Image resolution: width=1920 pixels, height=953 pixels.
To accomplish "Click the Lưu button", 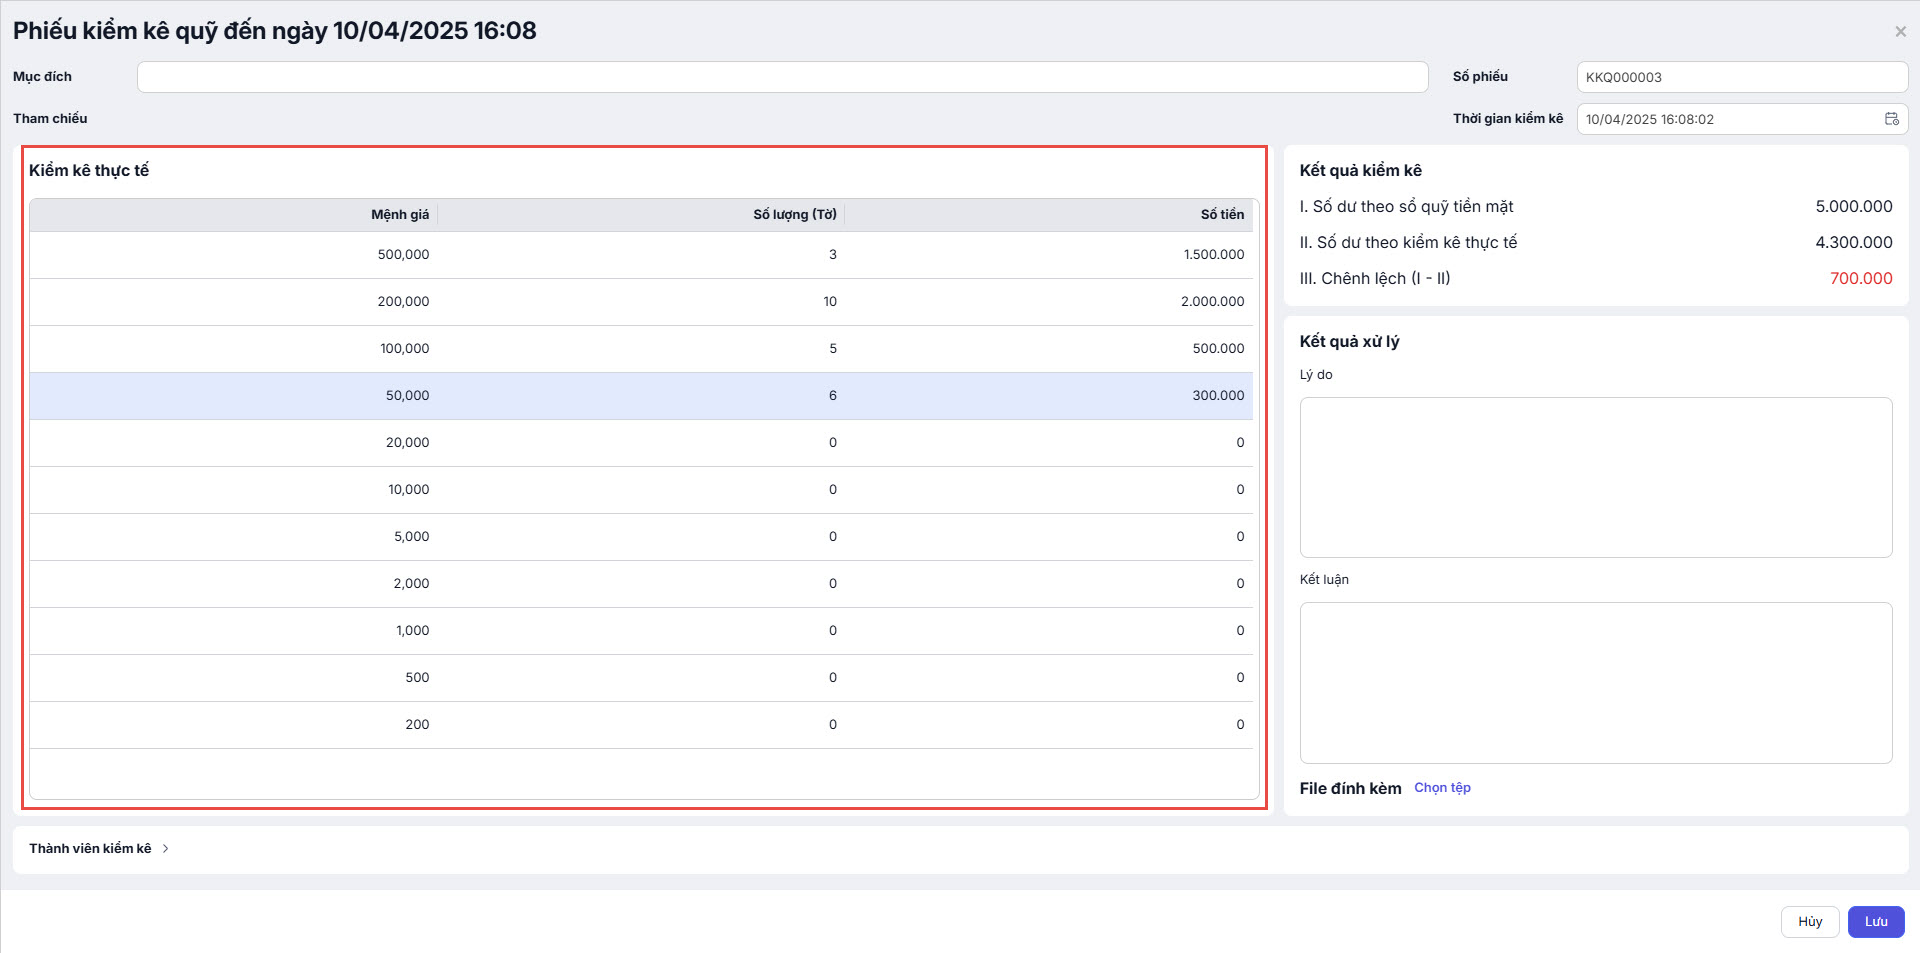I will pos(1875,921).
